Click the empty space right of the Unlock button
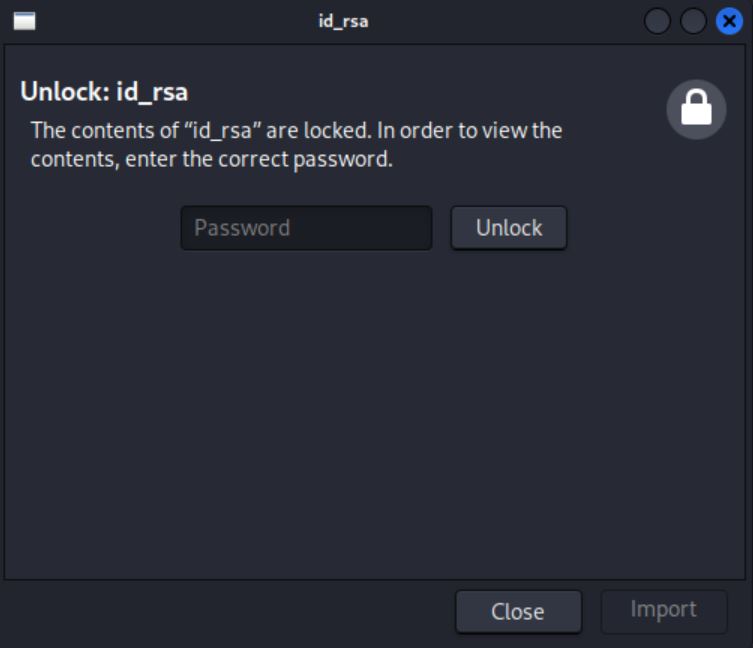Viewport: 753px width, 648px height. 650,228
